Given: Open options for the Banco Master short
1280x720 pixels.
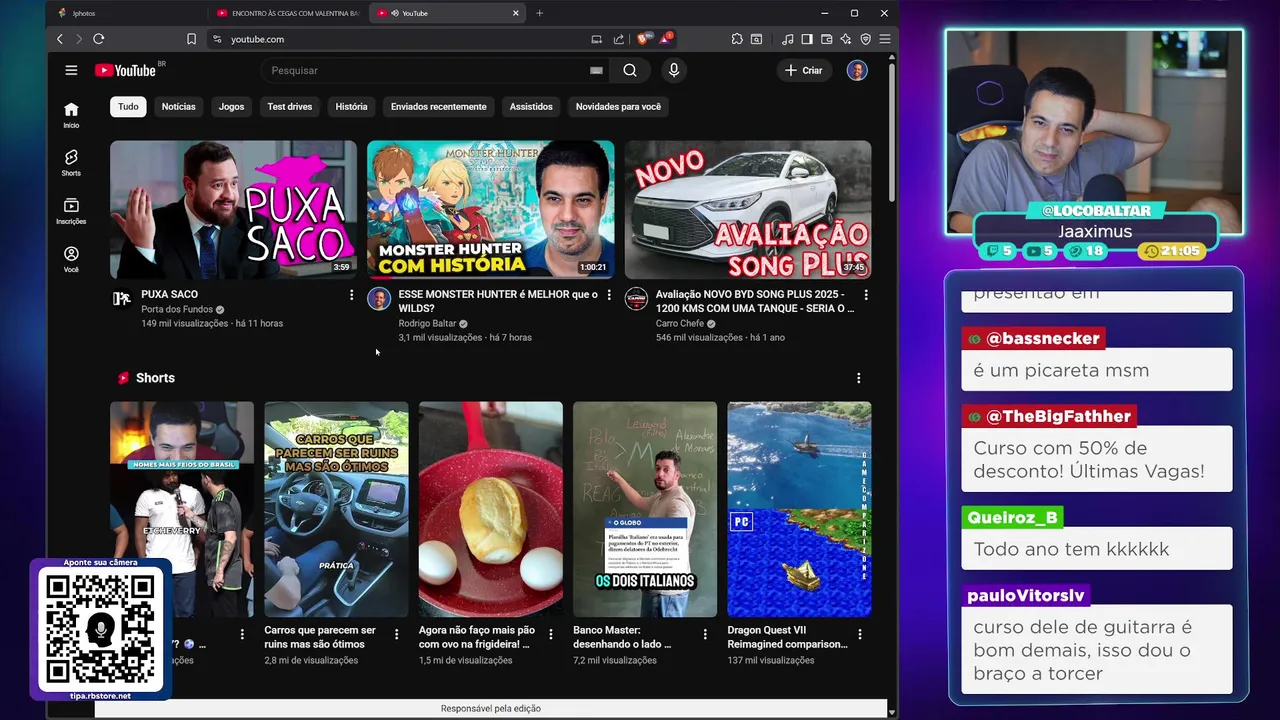Looking at the screenshot, I should click(705, 634).
